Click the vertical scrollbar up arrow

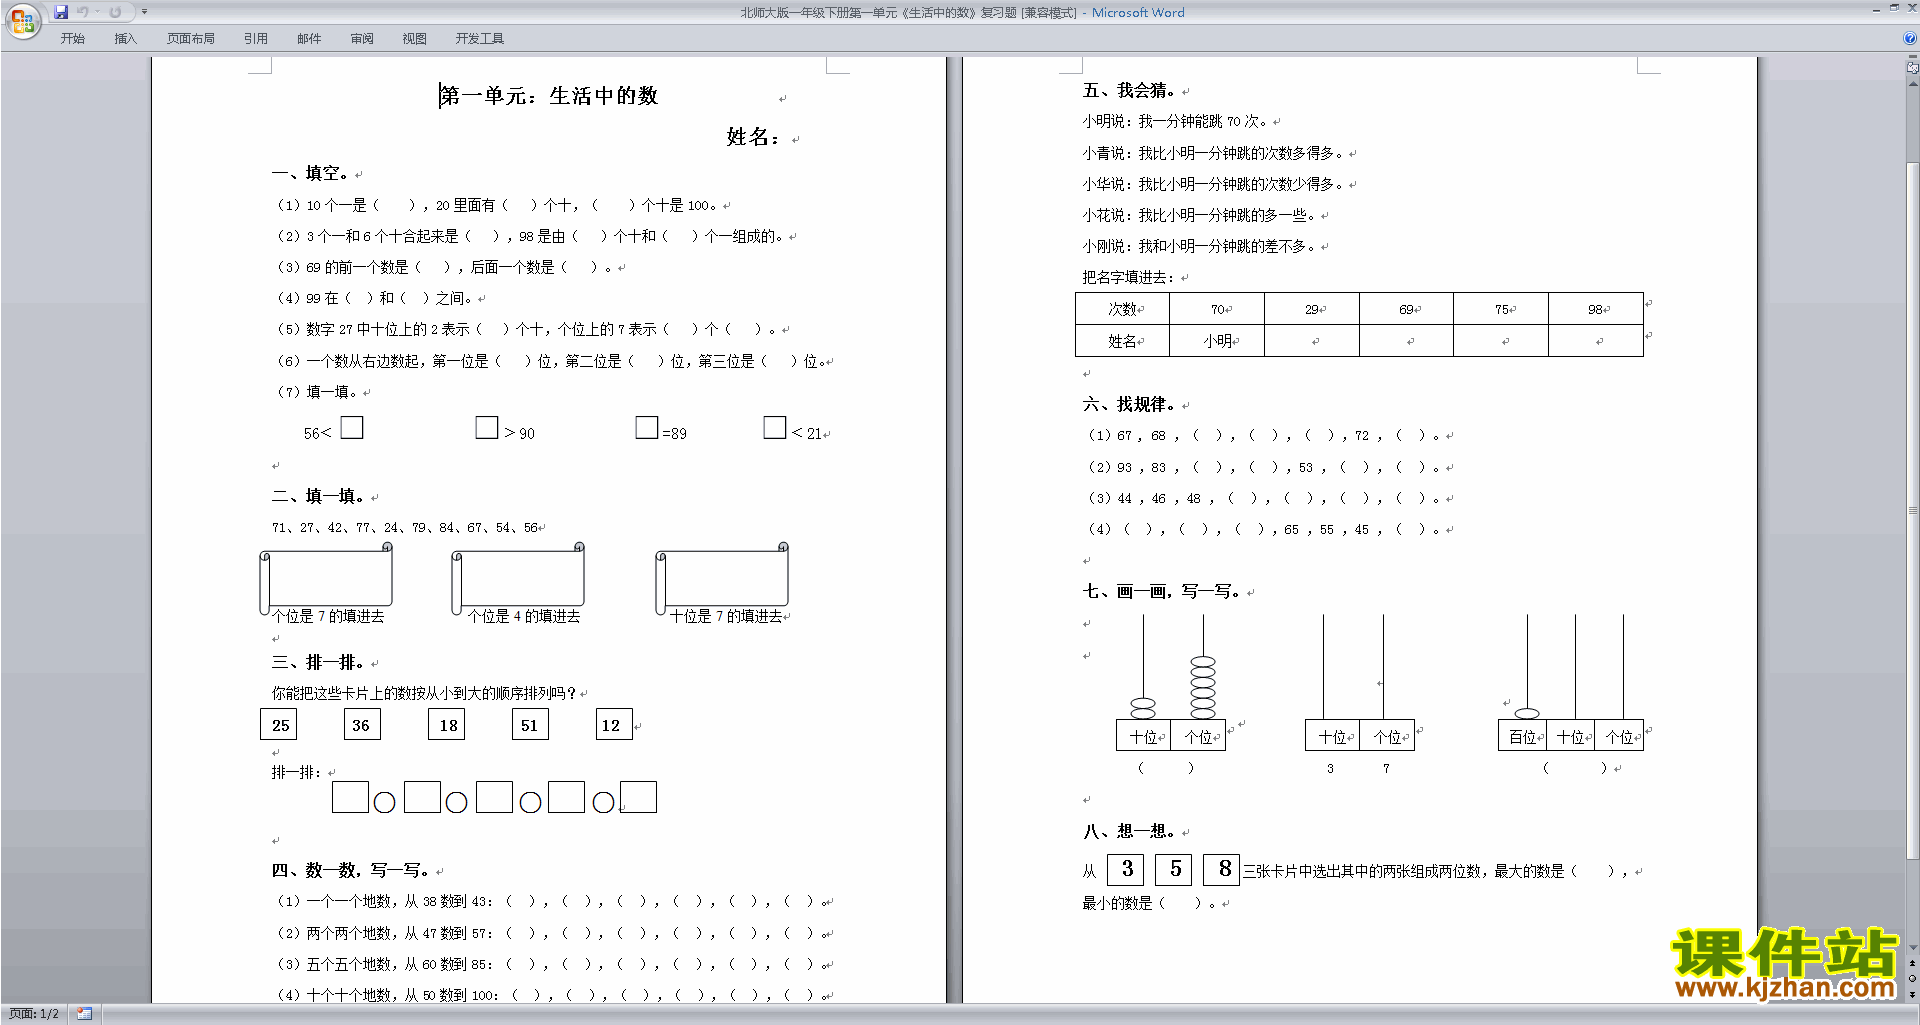click(1912, 84)
